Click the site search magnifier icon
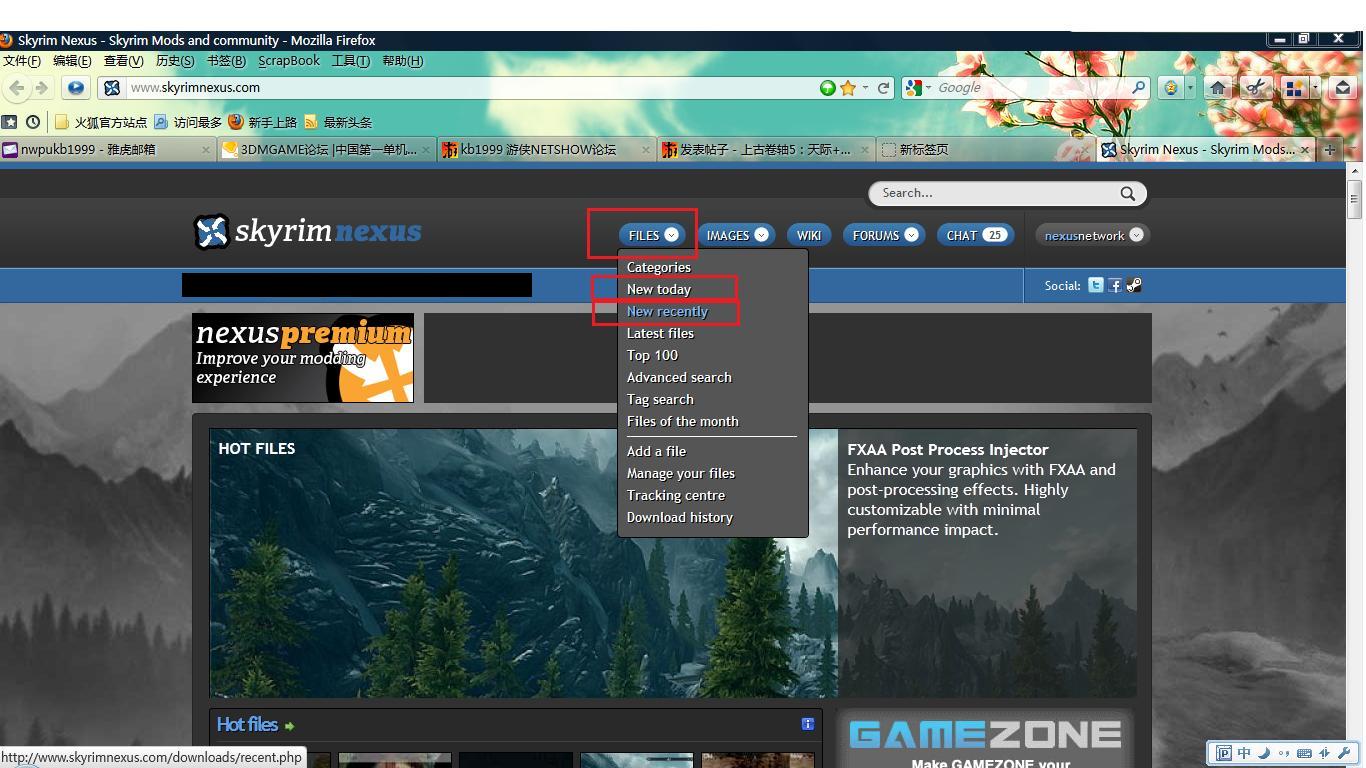 pyautogui.click(x=1128, y=193)
